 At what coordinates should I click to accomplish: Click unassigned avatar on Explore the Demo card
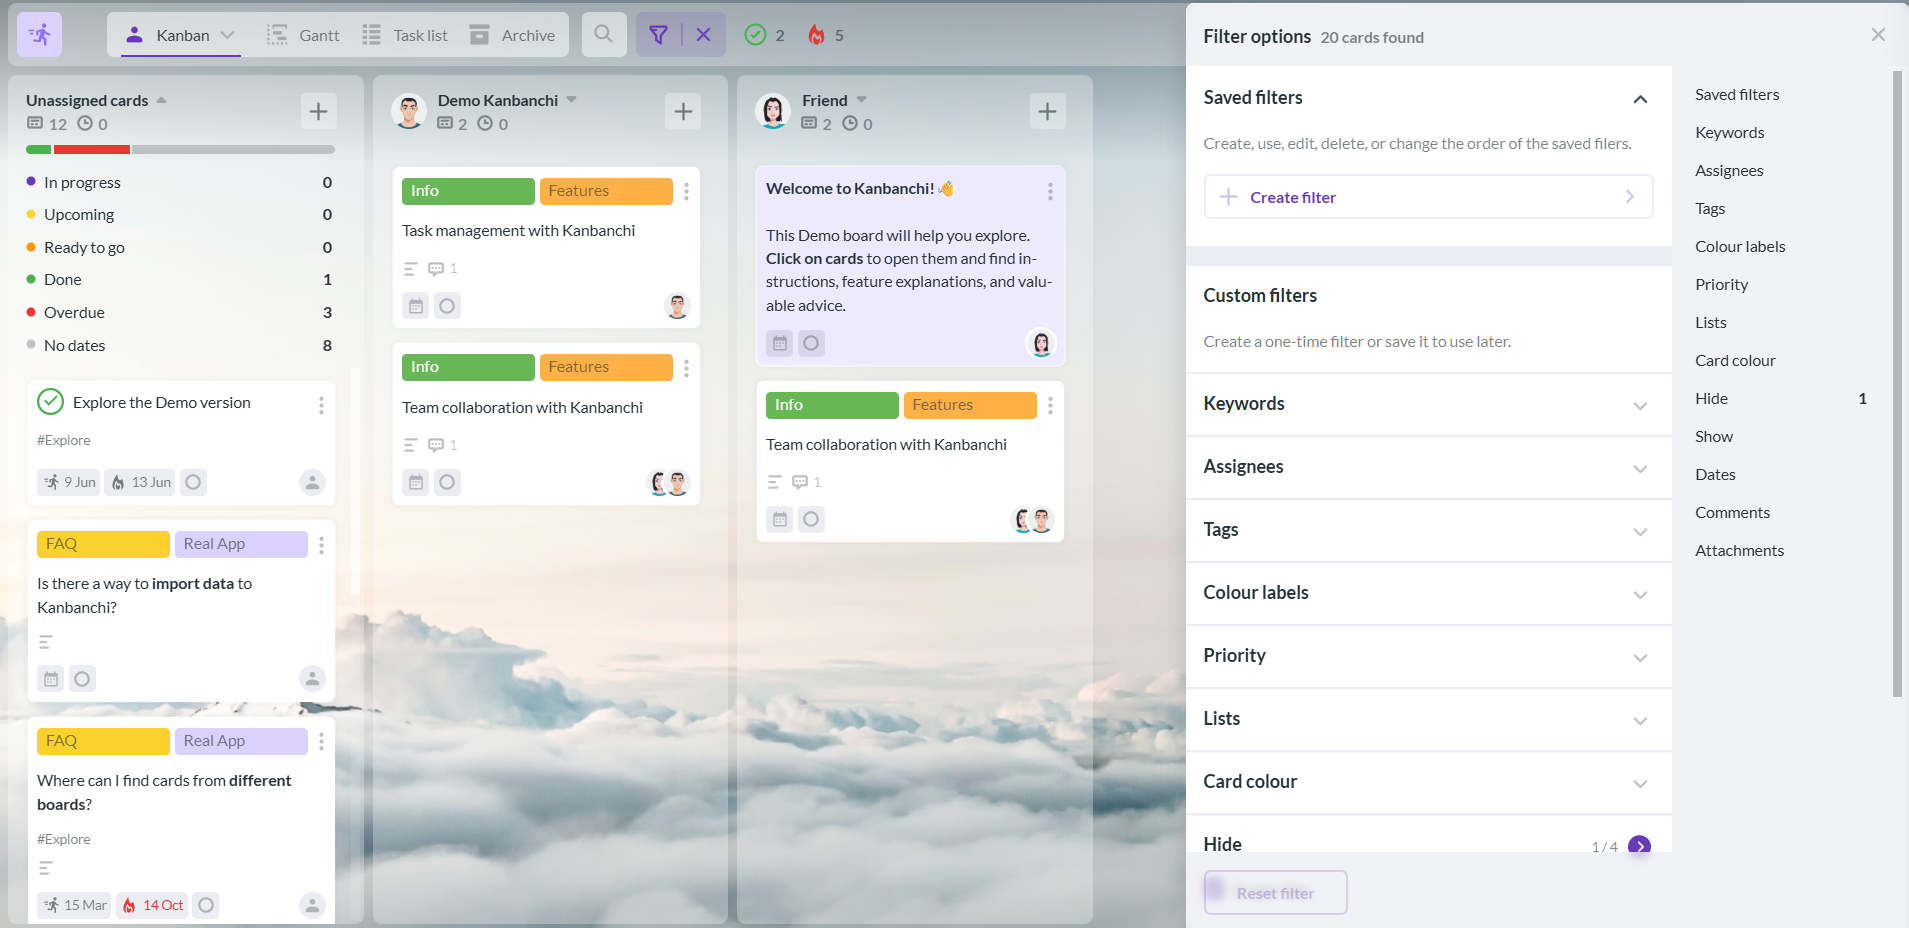(312, 482)
